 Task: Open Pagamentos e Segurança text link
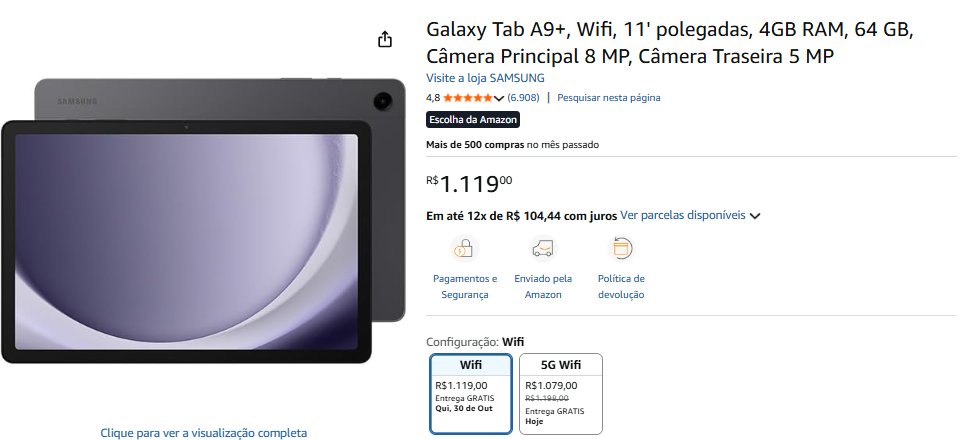(465, 287)
